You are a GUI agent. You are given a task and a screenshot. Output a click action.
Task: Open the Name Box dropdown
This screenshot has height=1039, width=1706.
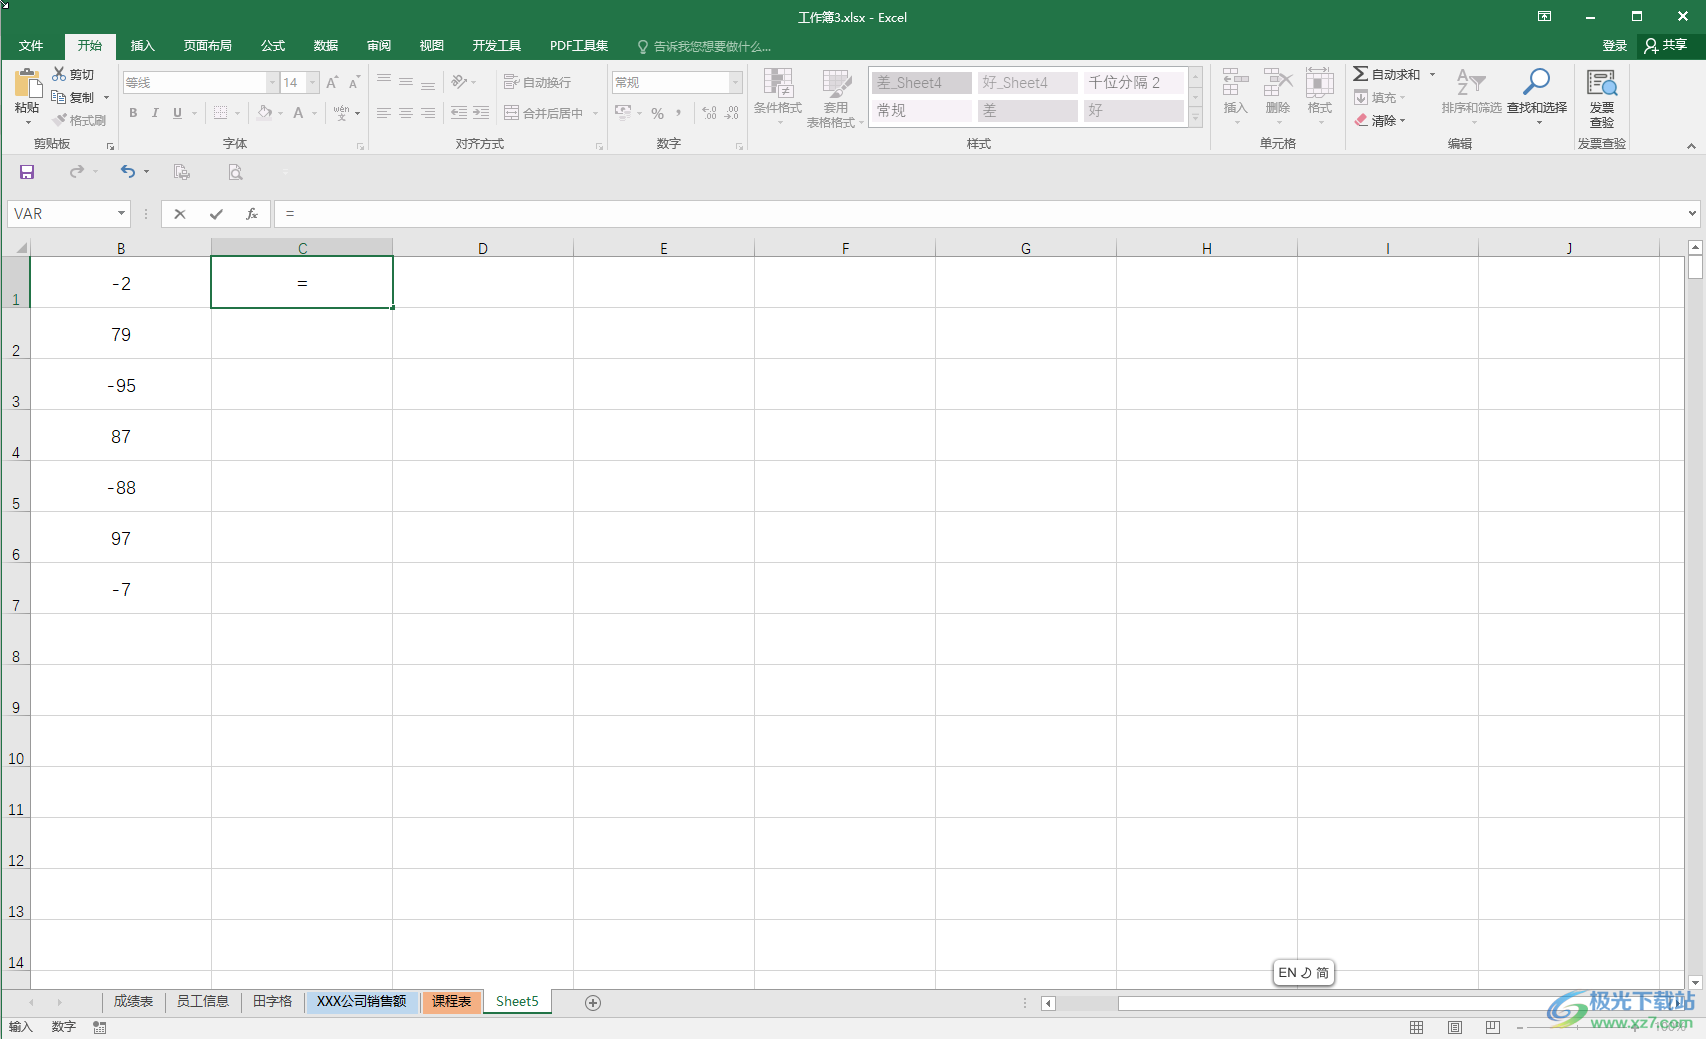121,214
